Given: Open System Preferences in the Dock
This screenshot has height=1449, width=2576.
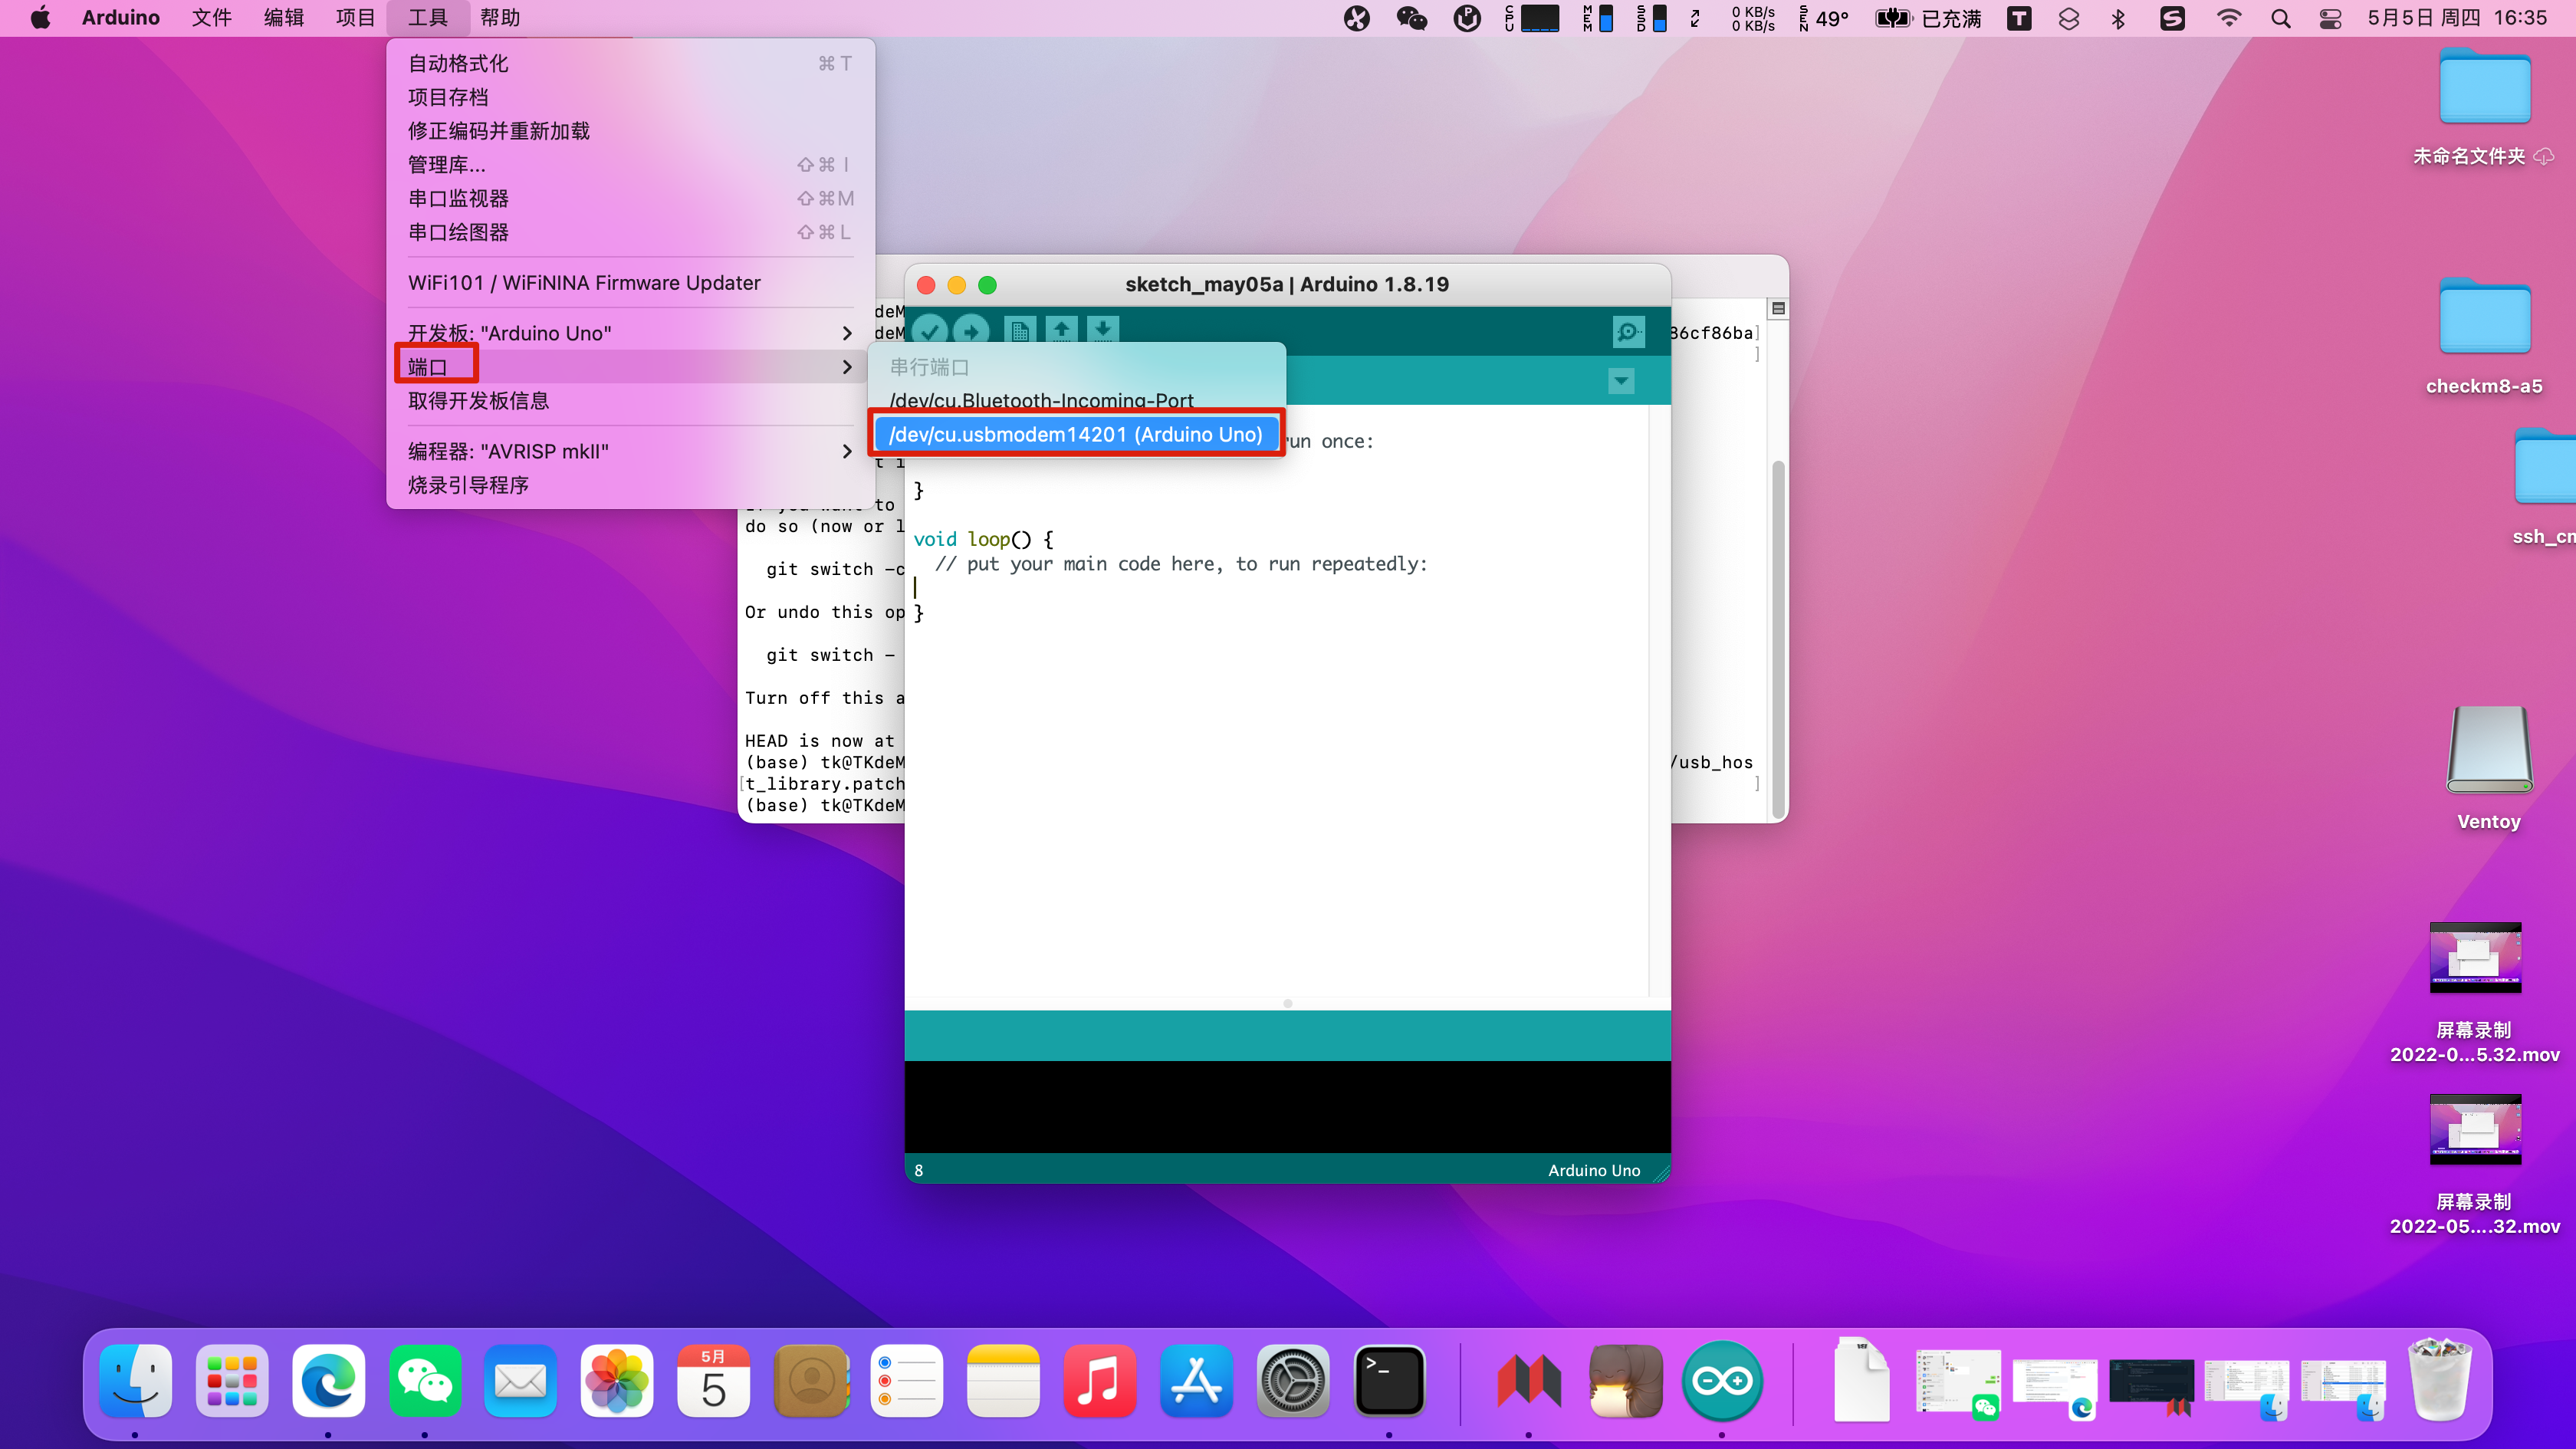Looking at the screenshot, I should (x=1292, y=1381).
